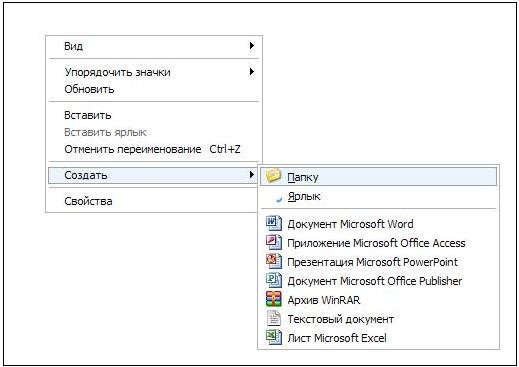
Task: Expand the Вид submenu arrow
Action: click(x=252, y=45)
